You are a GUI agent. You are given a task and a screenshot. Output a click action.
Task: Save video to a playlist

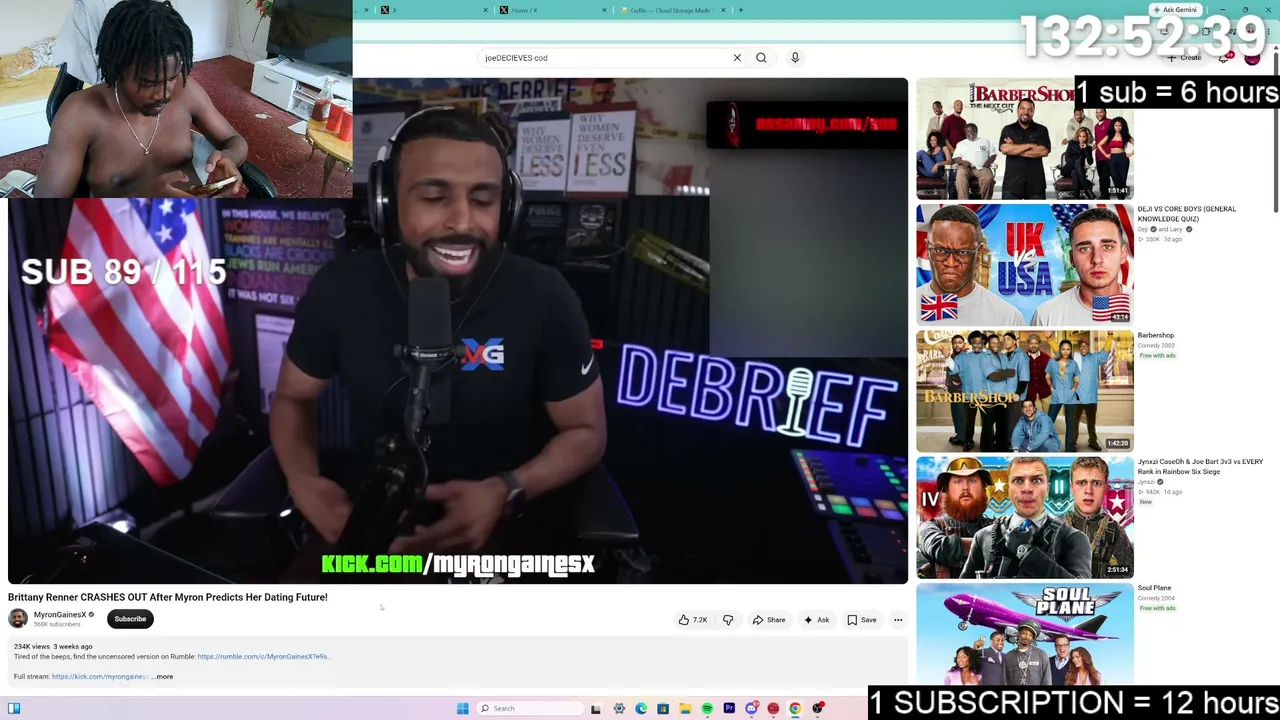coord(861,620)
